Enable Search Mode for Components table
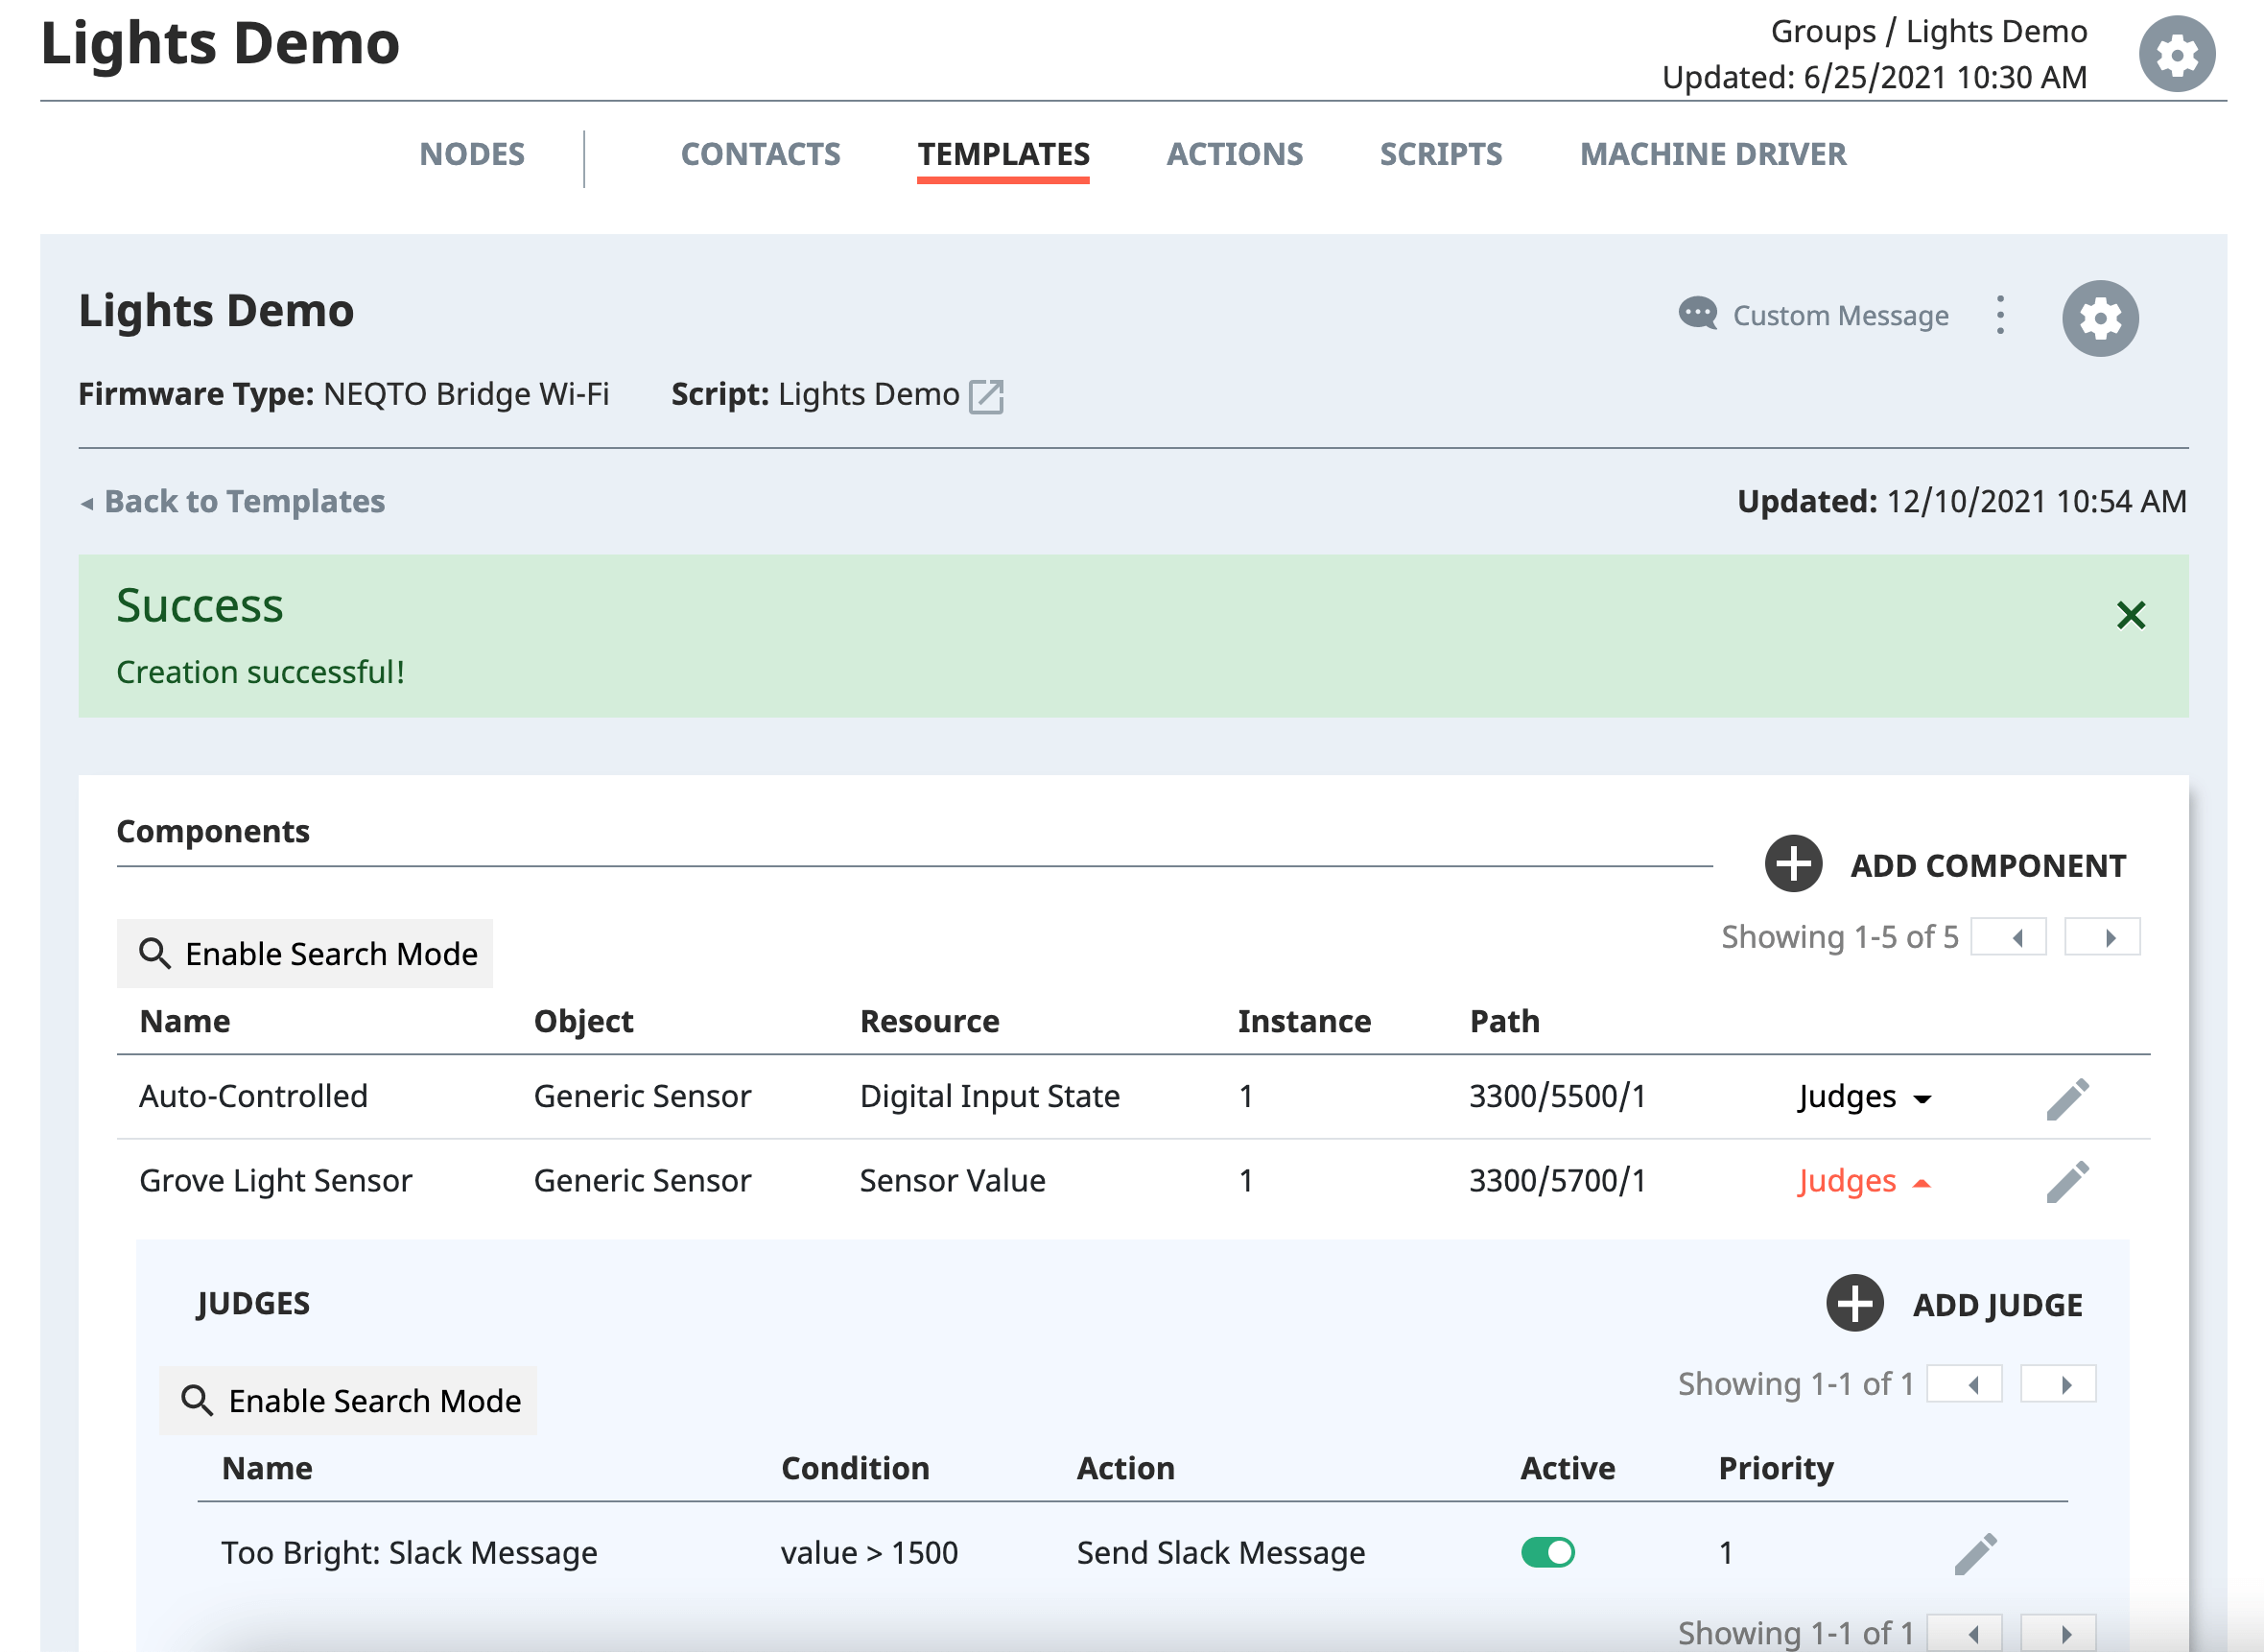Image resolution: width=2264 pixels, height=1652 pixels. (305, 953)
